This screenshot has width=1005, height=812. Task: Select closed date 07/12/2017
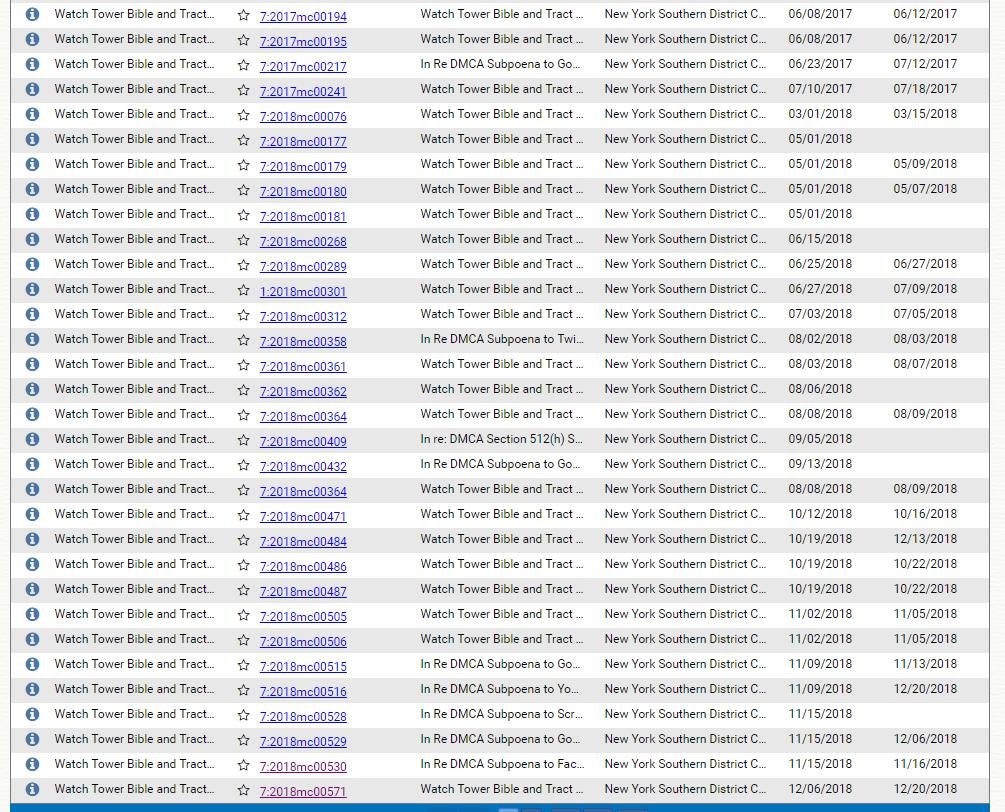click(925, 63)
